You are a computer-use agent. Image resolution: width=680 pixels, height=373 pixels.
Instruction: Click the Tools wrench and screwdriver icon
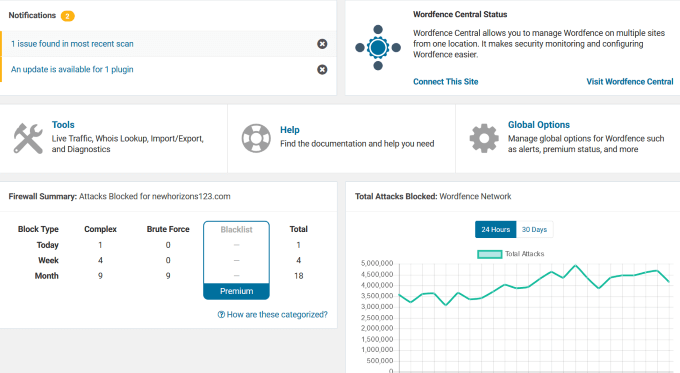(28, 138)
